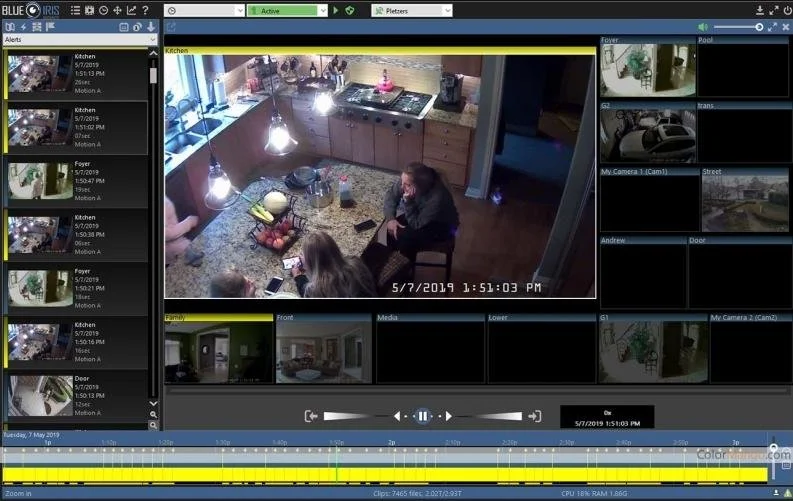Click the four-arrow PTZ move icon

pos(117,10)
